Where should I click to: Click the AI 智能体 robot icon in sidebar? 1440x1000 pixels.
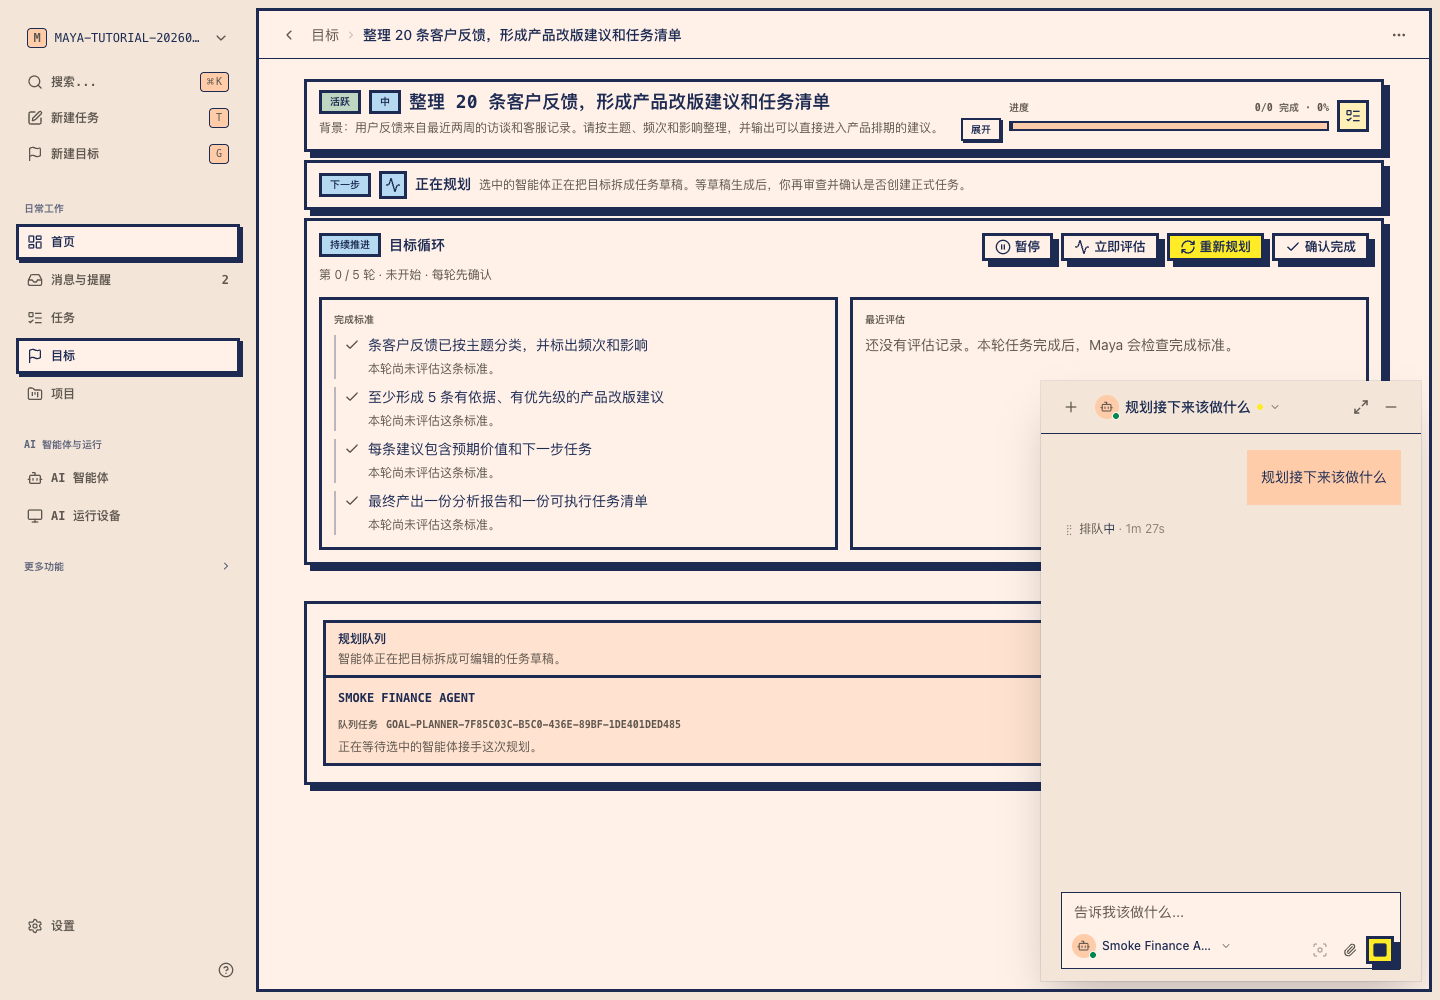(x=35, y=478)
